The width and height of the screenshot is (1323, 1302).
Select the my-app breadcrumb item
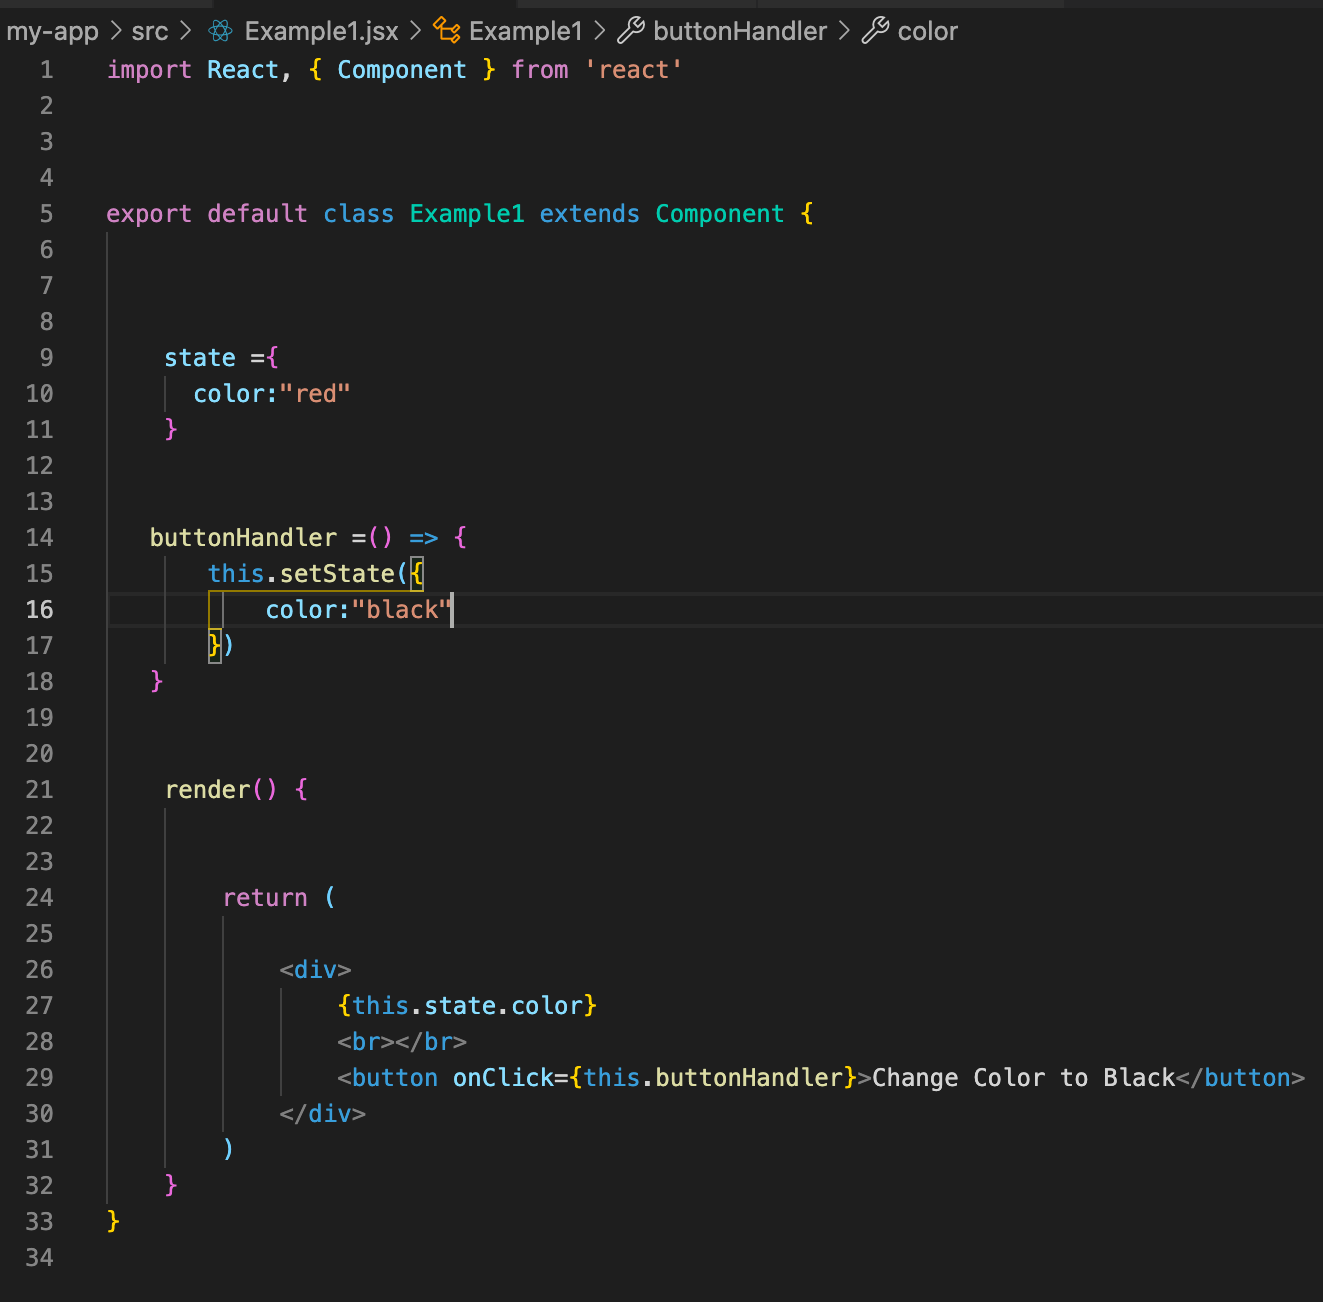click(52, 31)
